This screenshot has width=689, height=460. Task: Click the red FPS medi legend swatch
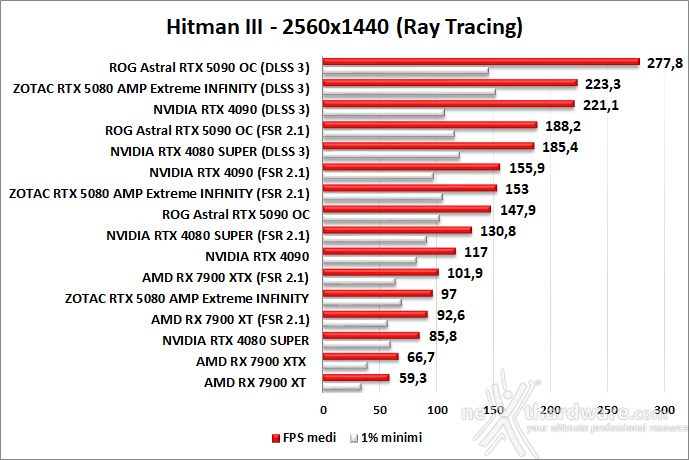276,438
